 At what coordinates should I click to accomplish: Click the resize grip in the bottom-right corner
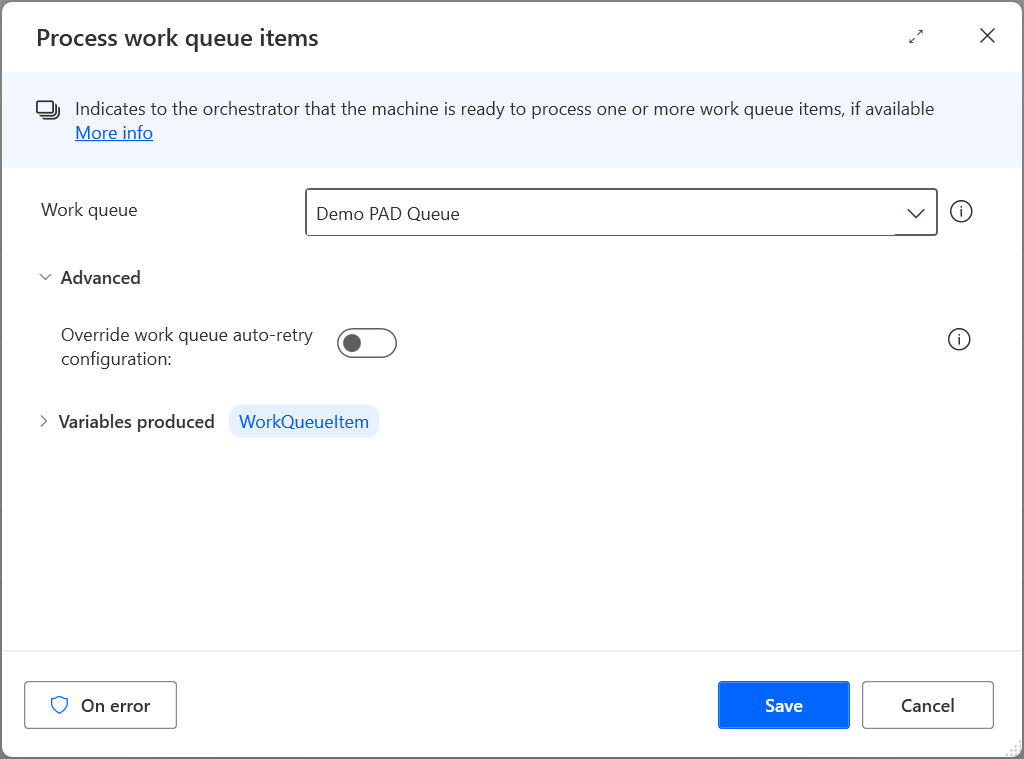(x=1015, y=750)
